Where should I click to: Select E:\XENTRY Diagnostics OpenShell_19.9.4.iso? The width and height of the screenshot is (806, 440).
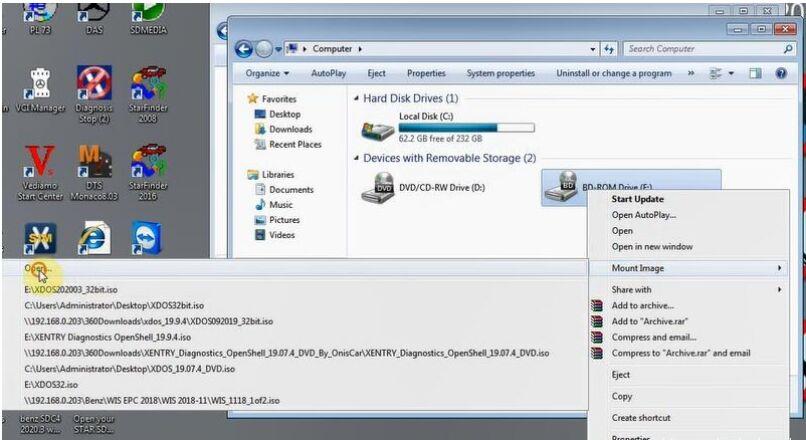pyautogui.click(x=107, y=338)
